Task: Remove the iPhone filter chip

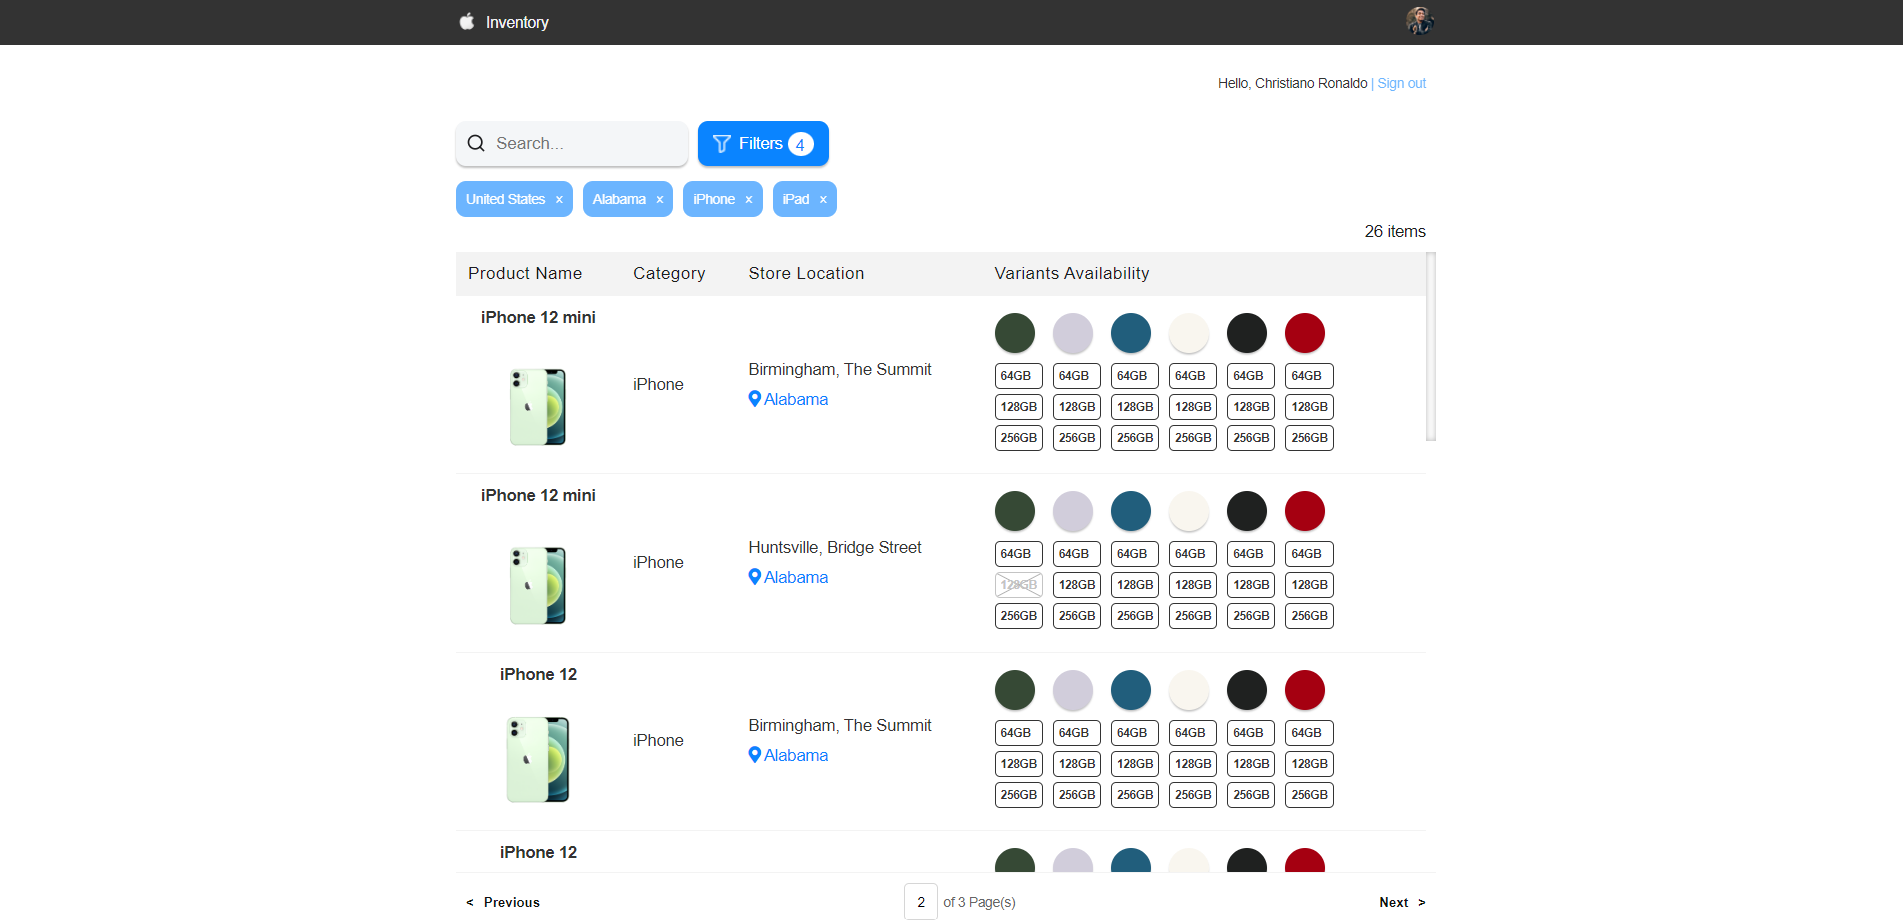Action: point(749,200)
